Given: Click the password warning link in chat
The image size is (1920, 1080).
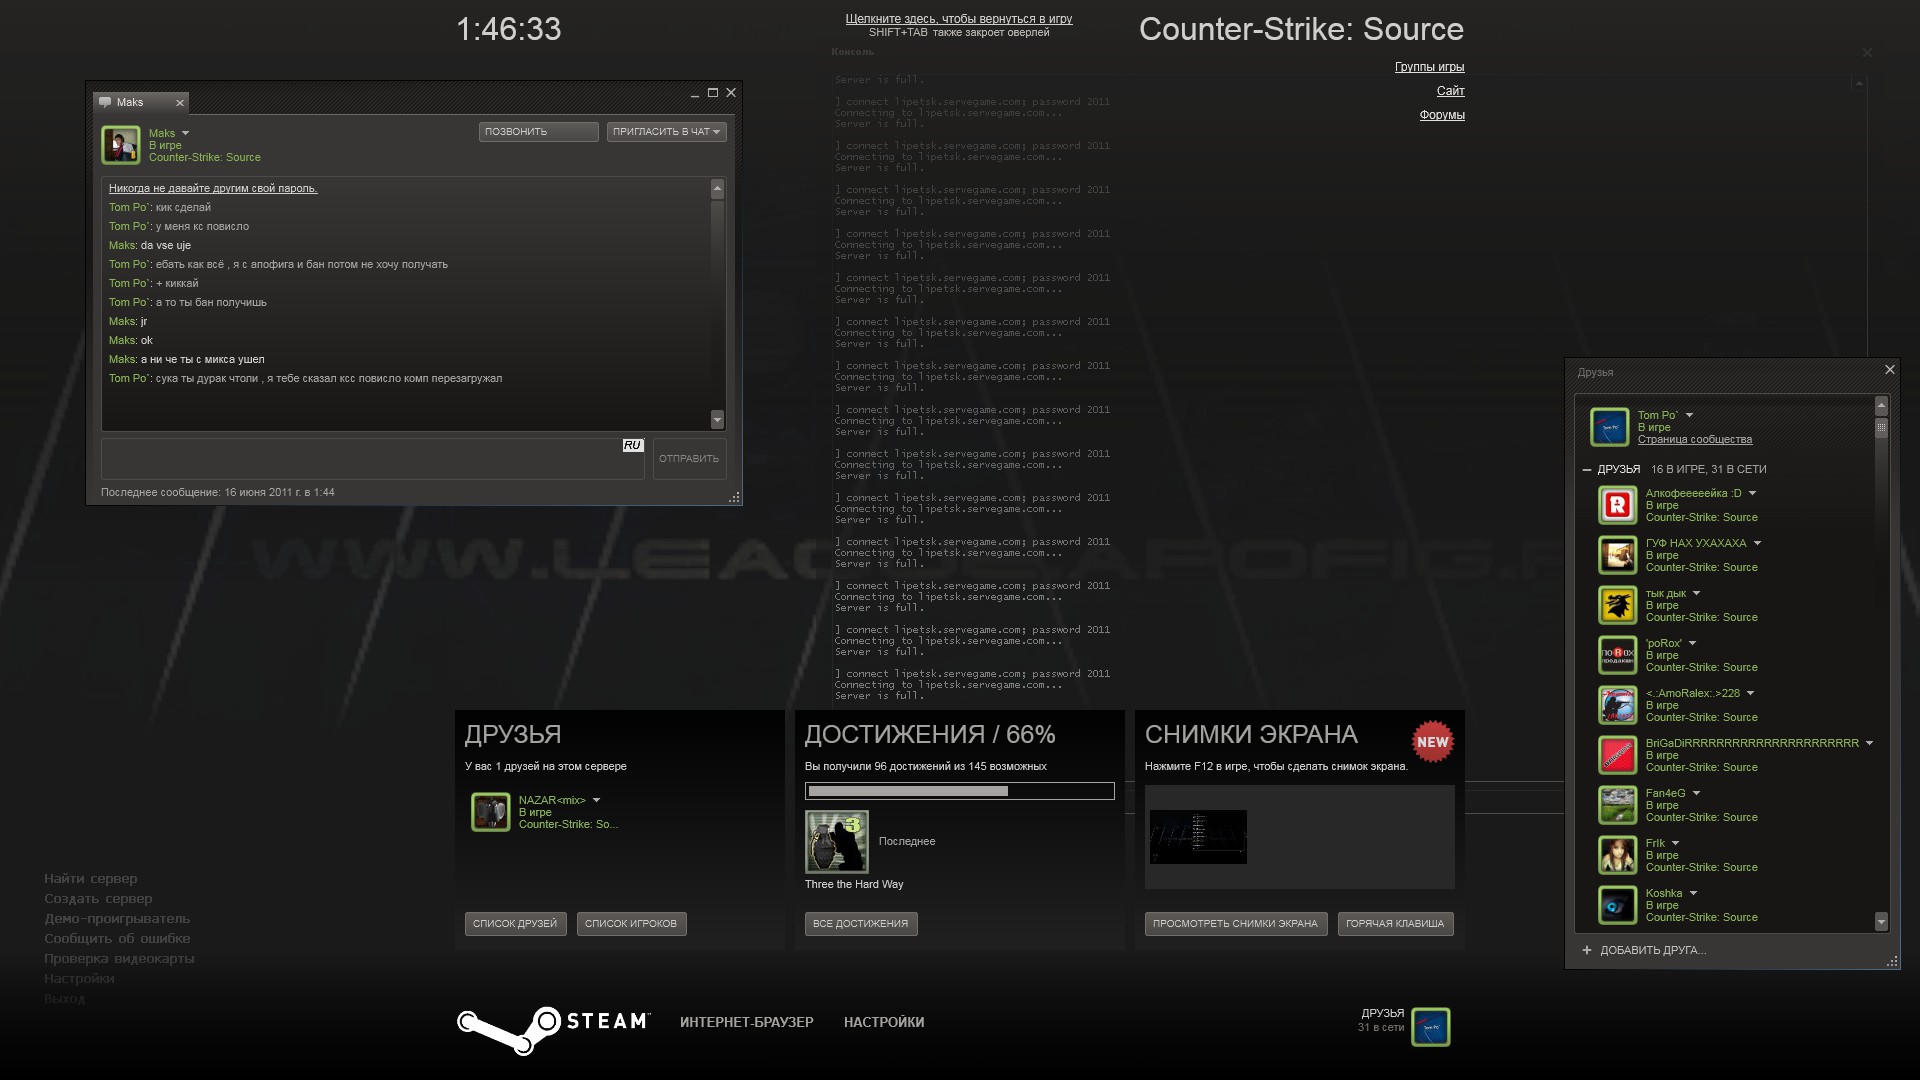Looking at the screenshot, I should [213, 188].
